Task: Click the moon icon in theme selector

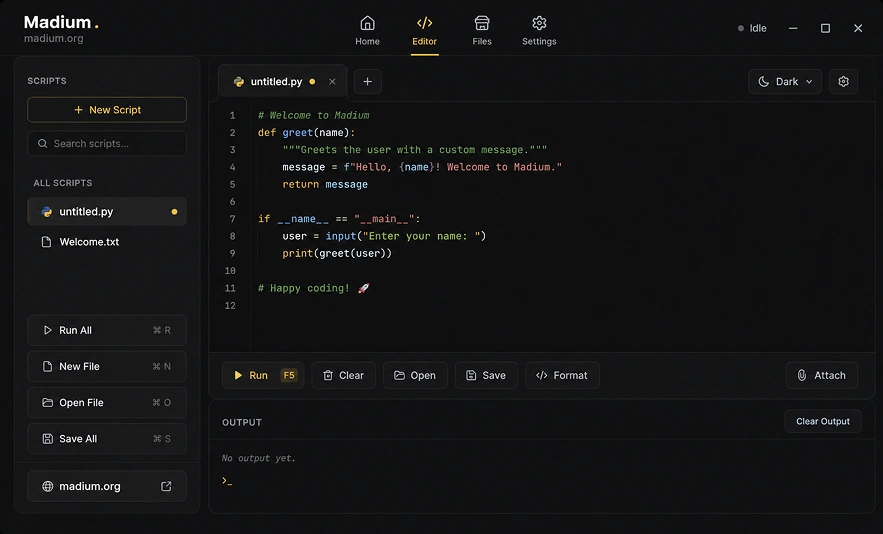Action: (x=764, y=82)
